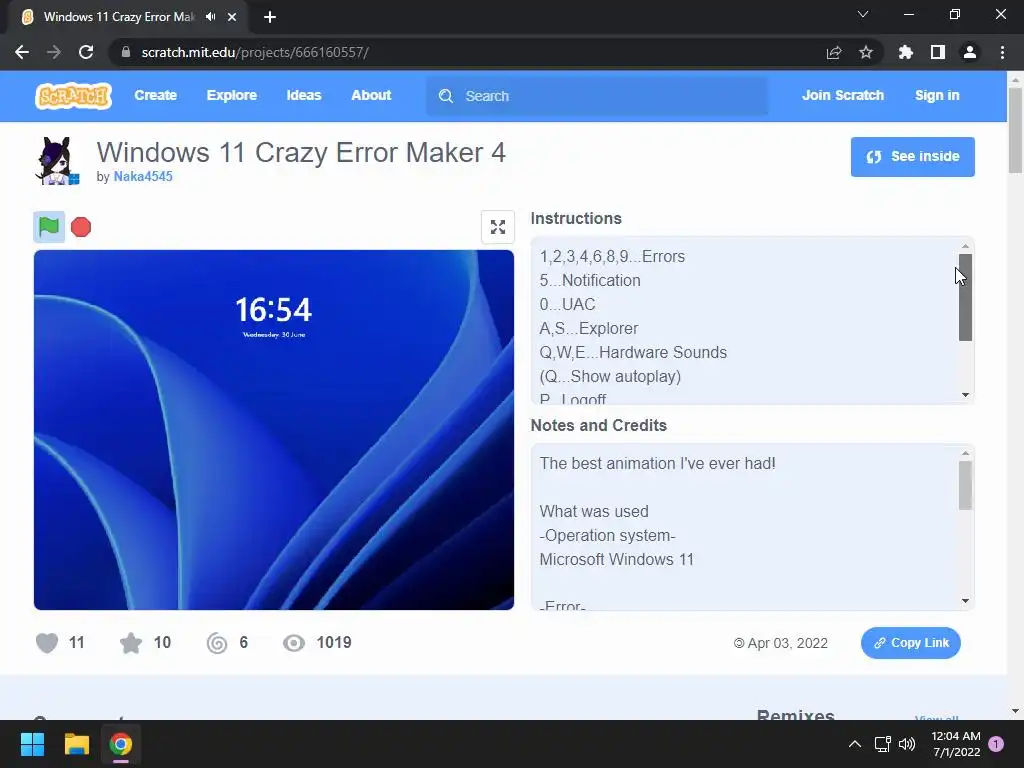Screen dimensions: 1024x768
Task: Open the Ideas menu item
Action: point(304,95)
